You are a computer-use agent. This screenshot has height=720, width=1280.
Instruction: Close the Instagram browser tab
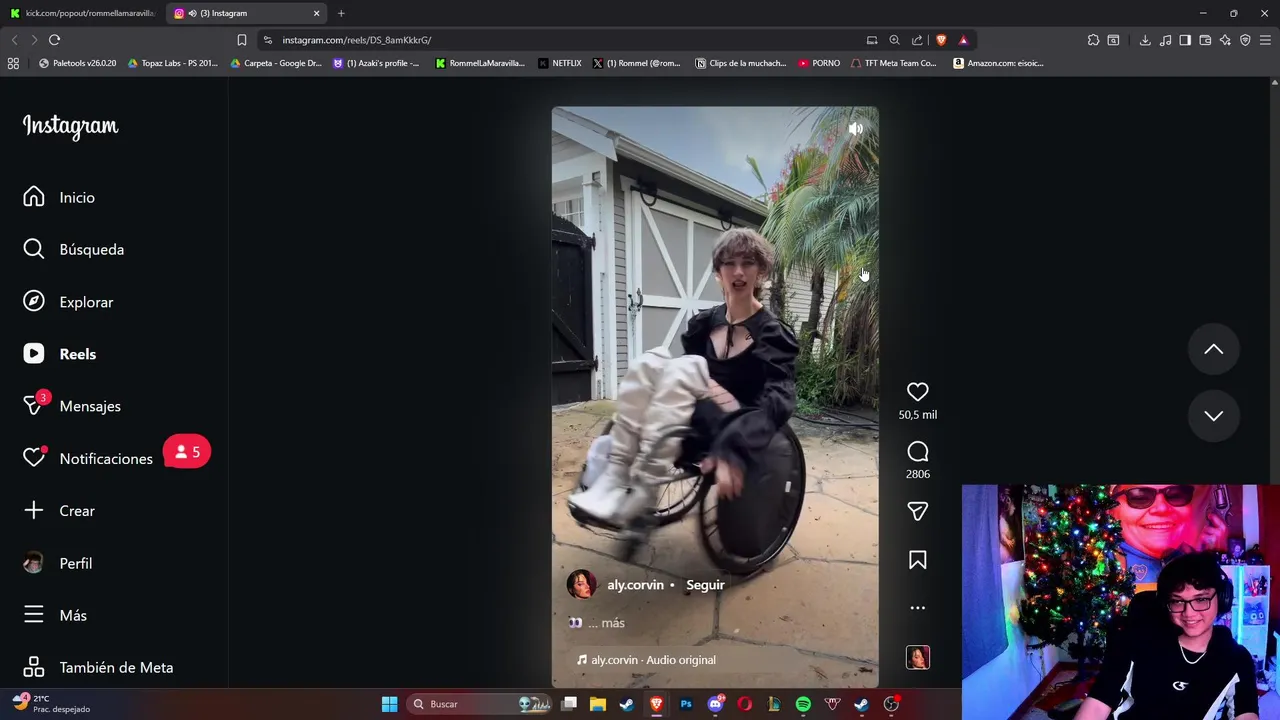click(317, 13)
